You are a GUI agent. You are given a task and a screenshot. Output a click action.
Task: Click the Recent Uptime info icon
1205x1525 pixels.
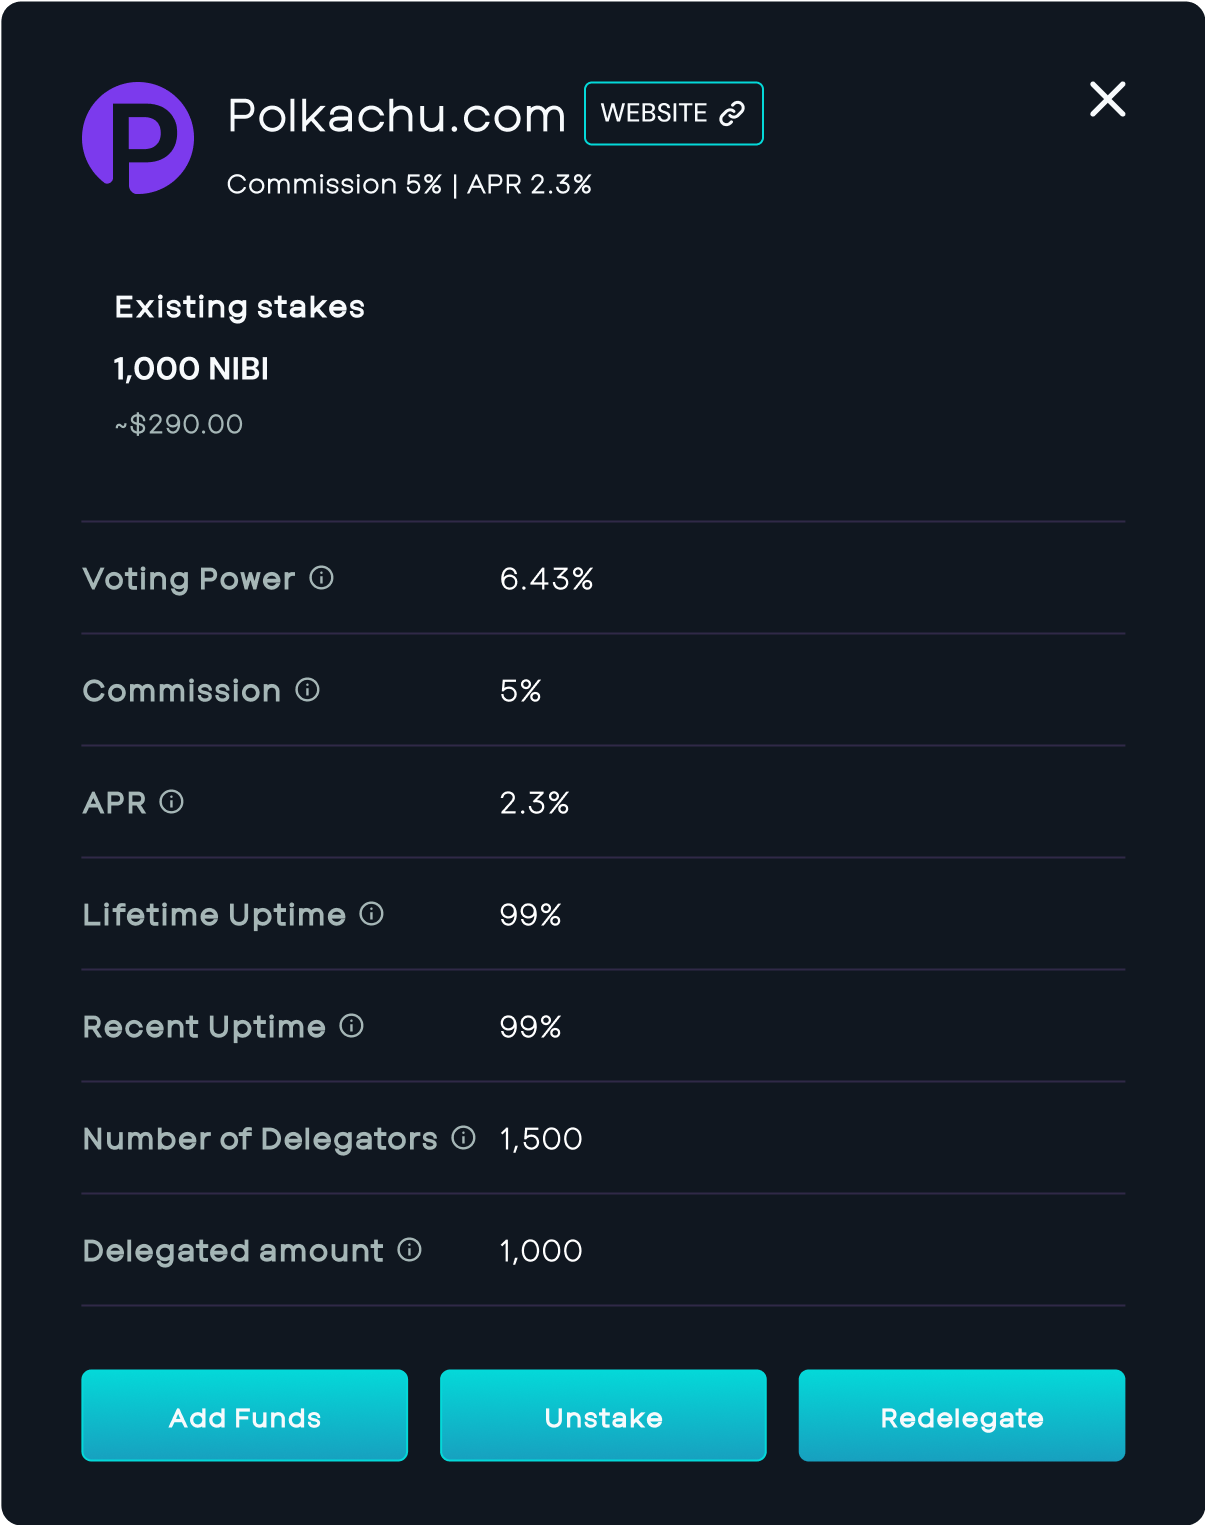click(x=351, y=1026)
